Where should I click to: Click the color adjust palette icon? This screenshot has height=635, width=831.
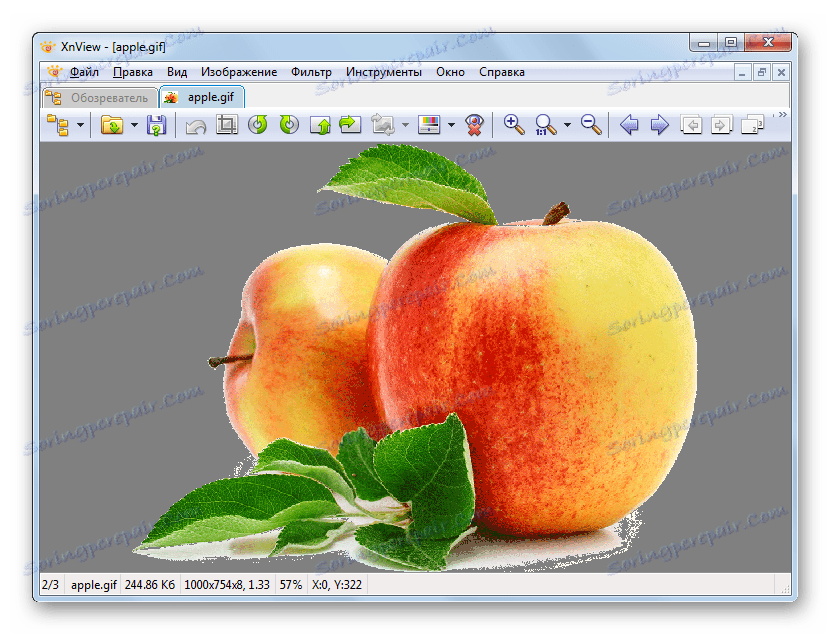coord(429,125)
